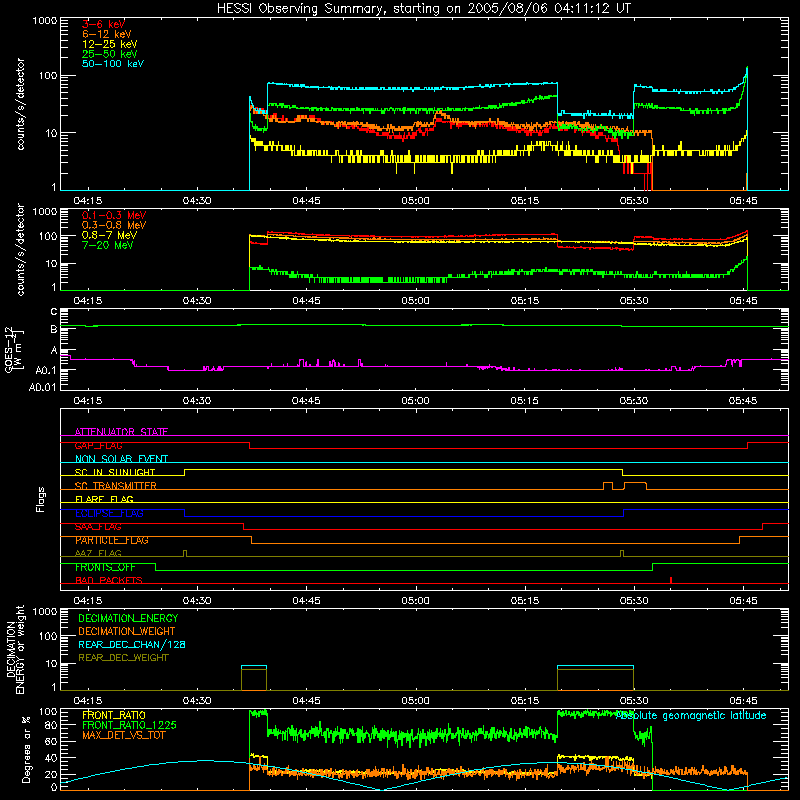Viewport: 800px width, 800px height.
Task: Click the ATTENUATOR_STATE flag label
Action: pyautogui.click(x=121, y=432)
